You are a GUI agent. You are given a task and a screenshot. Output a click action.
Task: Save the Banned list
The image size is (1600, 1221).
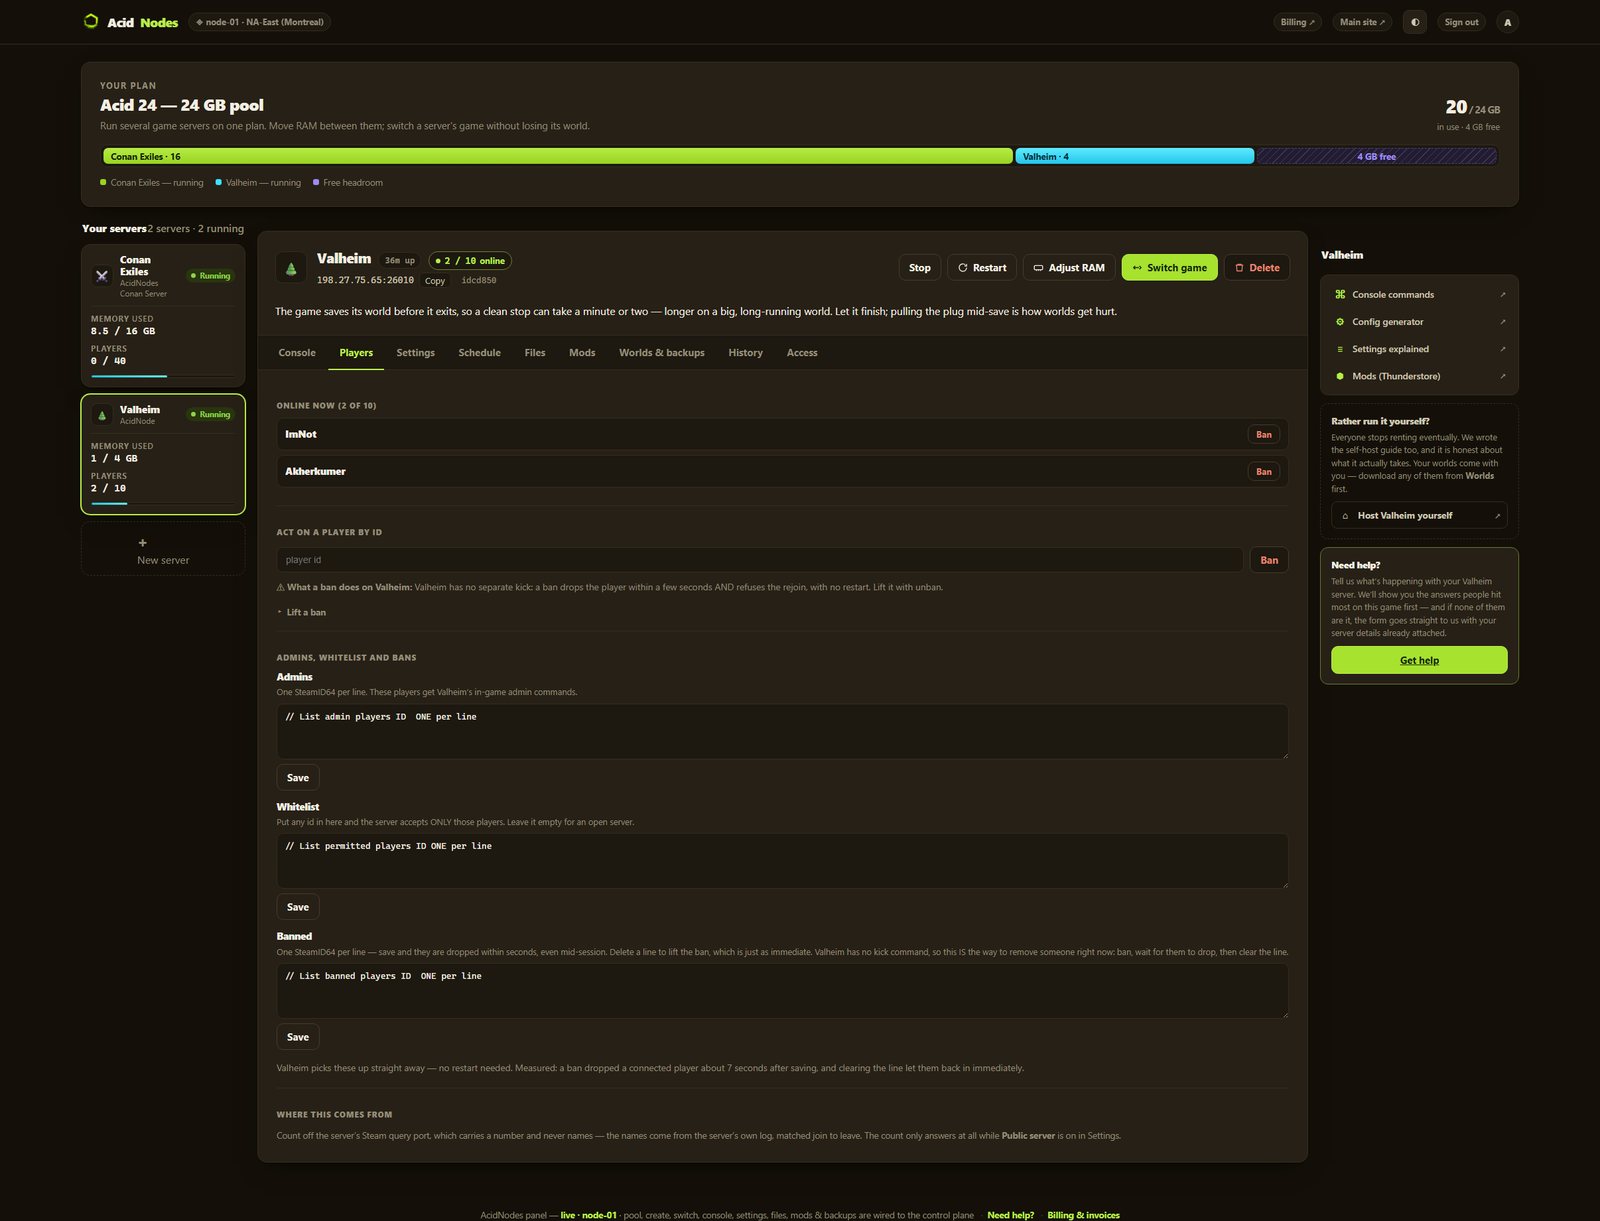point(298,1037)
